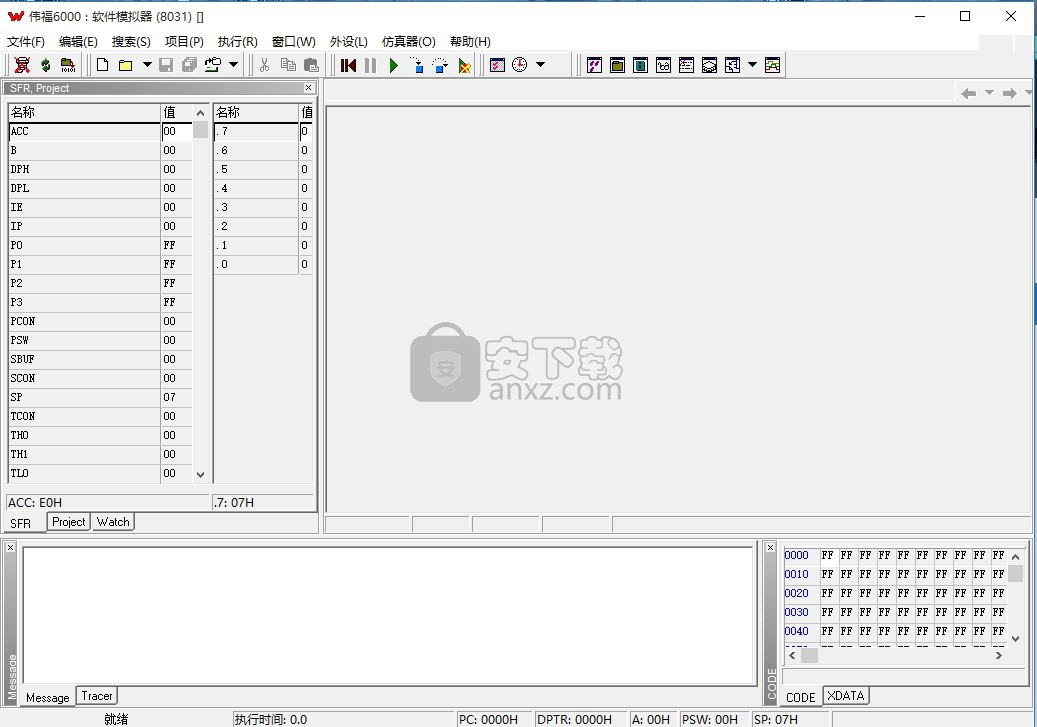Click the project open icon beside save all

click(212, 65)
